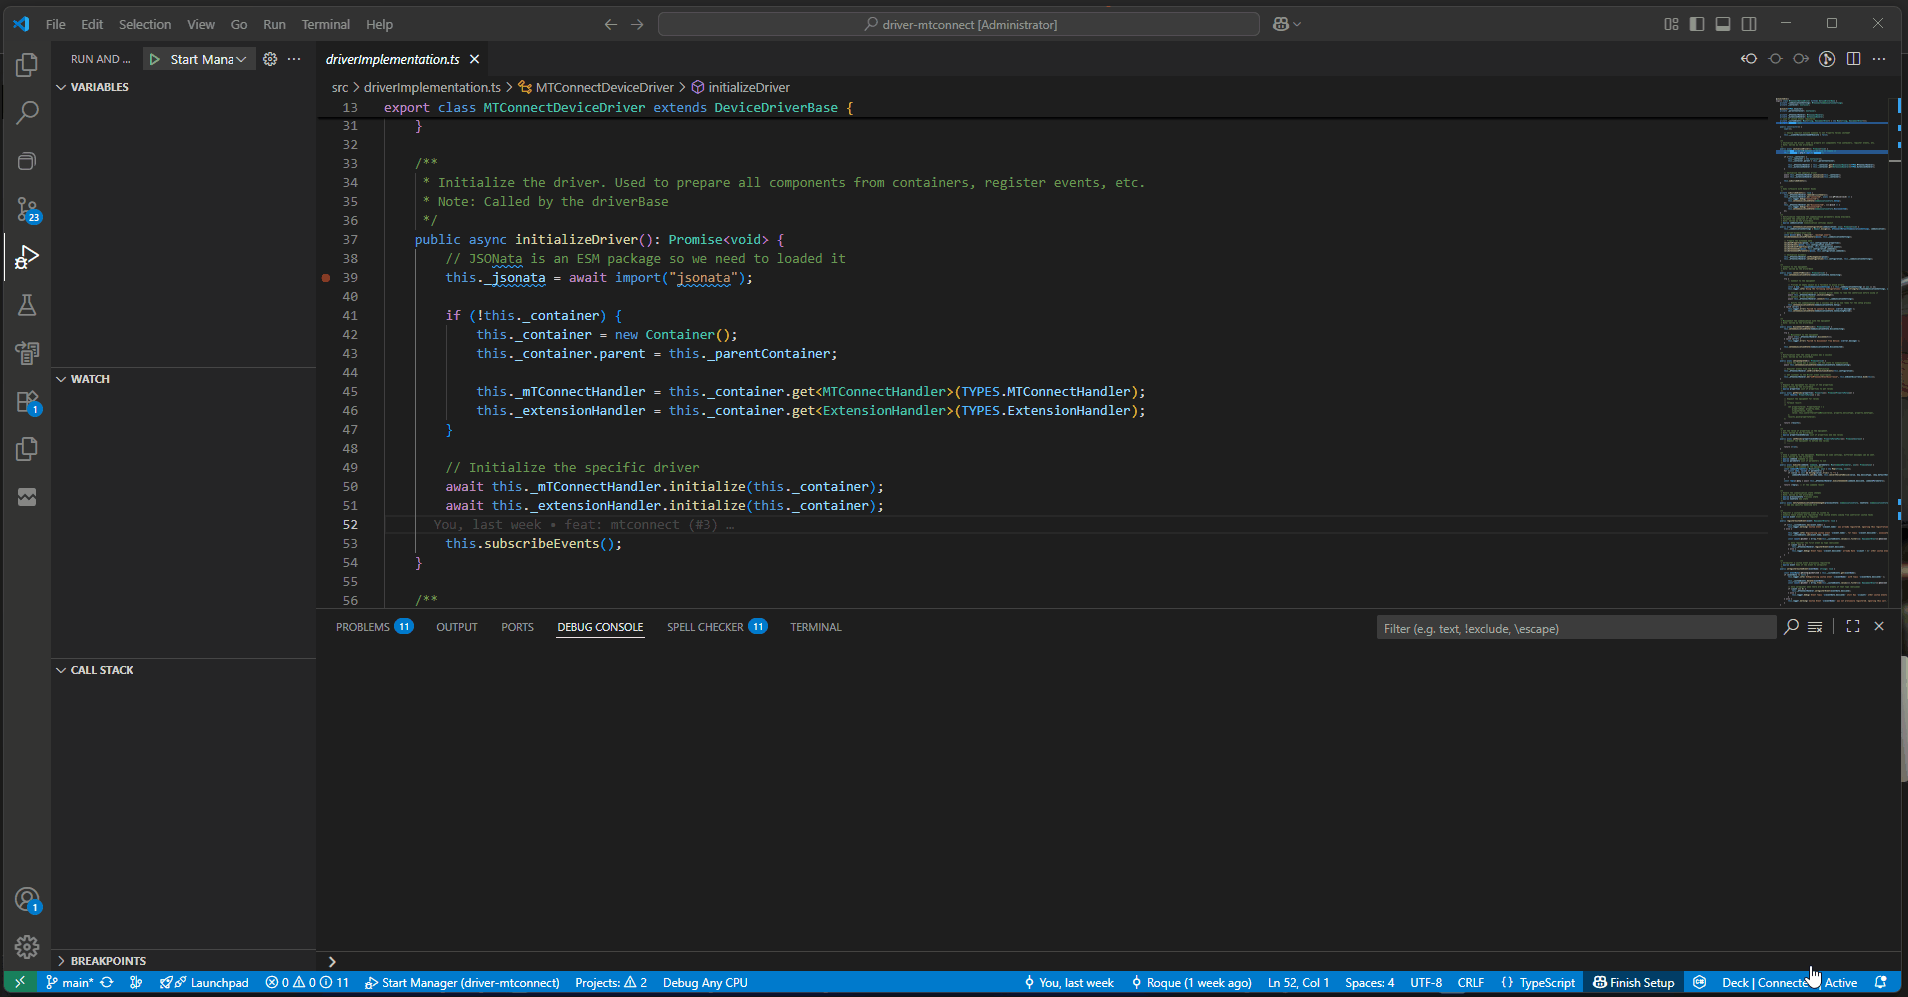Screen dimensions: 1908x997
Task: Click the code minimap overview
Action: [x=1832, y=350]
